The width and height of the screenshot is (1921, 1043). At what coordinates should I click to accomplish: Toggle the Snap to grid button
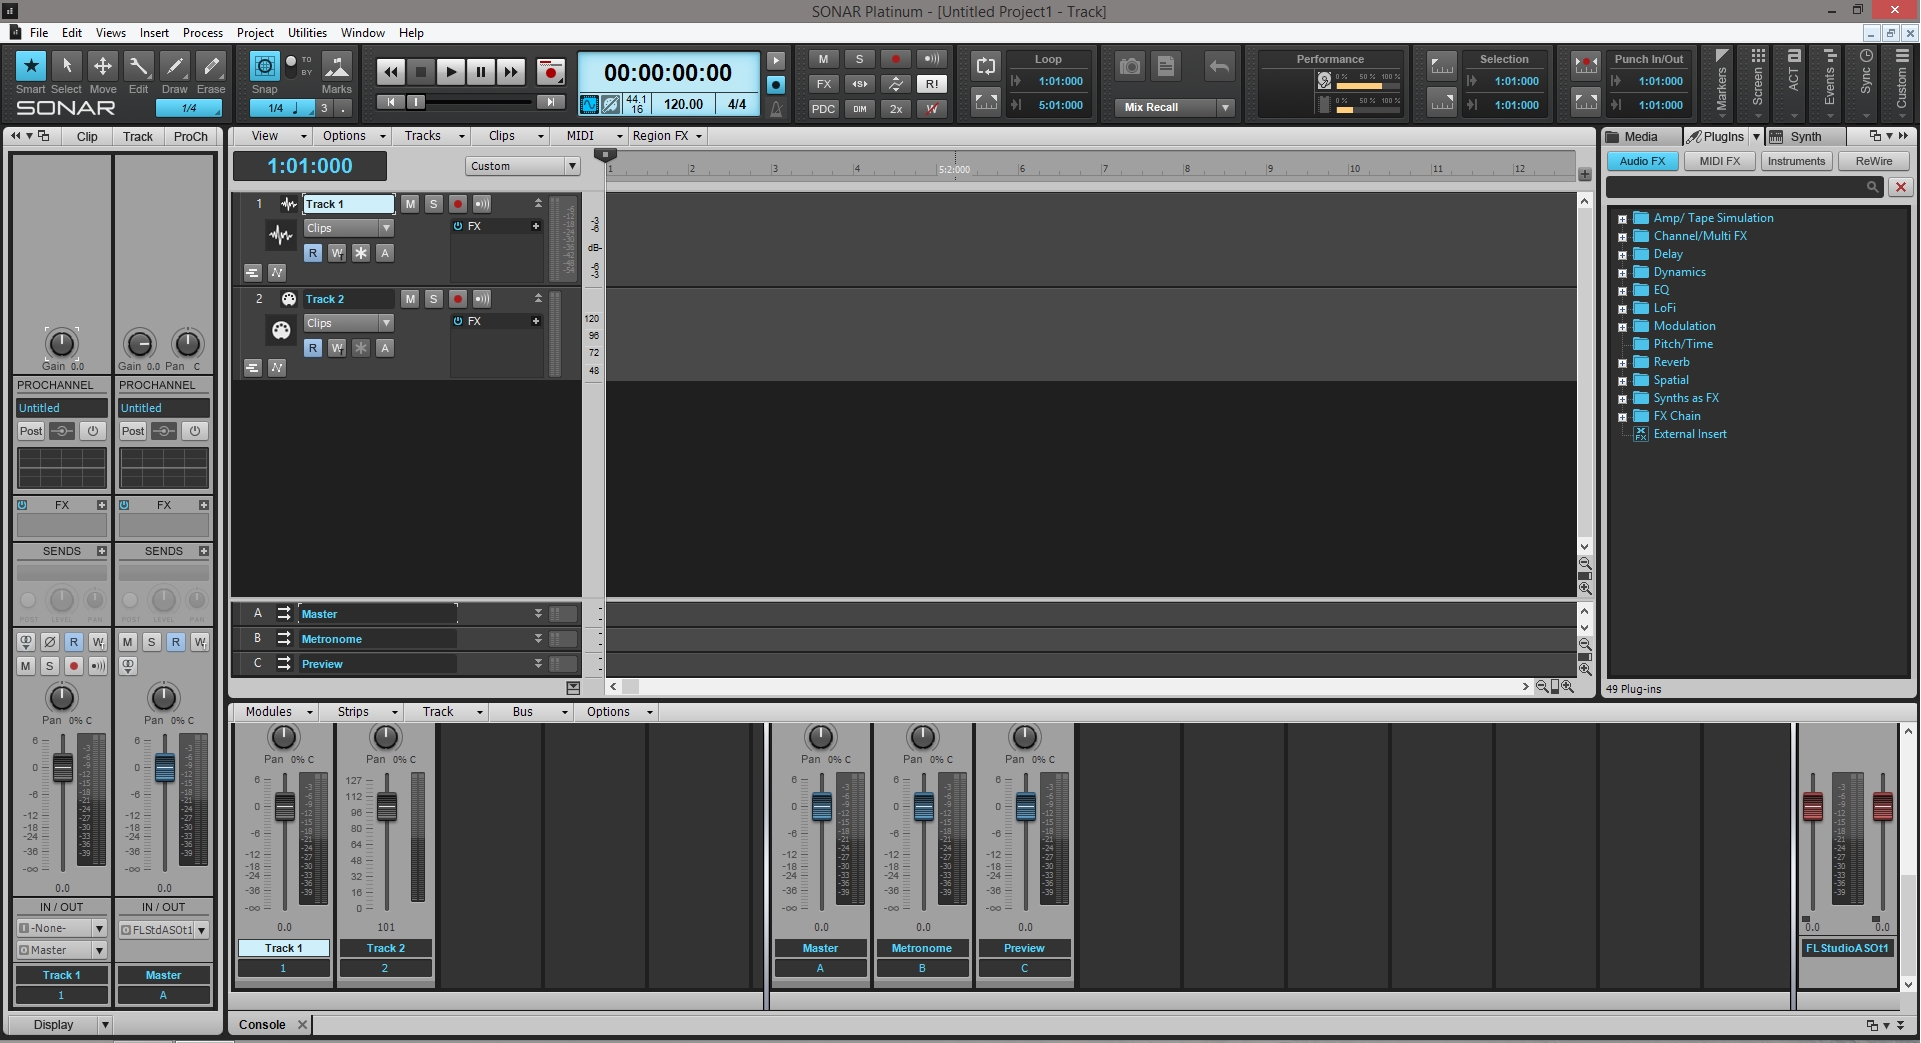pyautogui.click(x=264, y=67)
